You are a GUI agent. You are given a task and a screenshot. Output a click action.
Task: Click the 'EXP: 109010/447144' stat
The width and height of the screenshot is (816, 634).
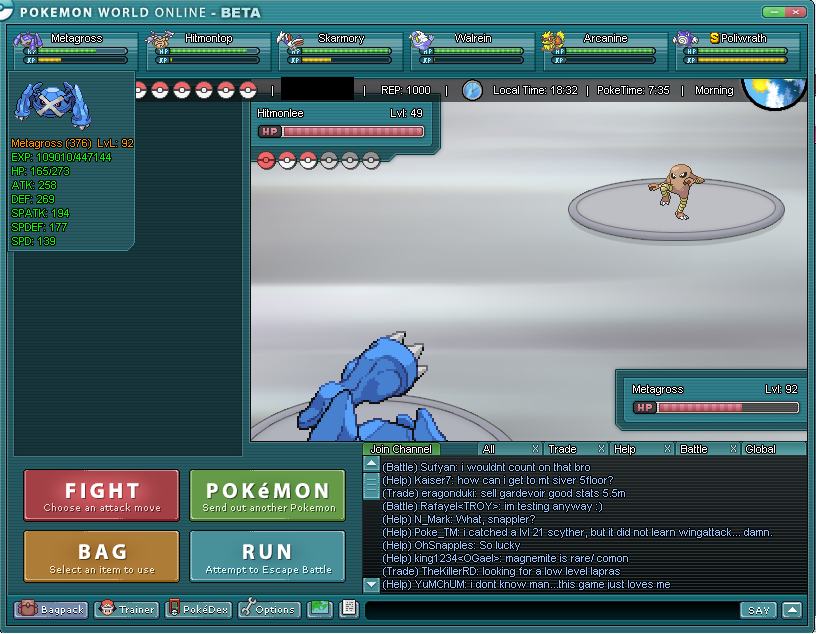(61, 157)
